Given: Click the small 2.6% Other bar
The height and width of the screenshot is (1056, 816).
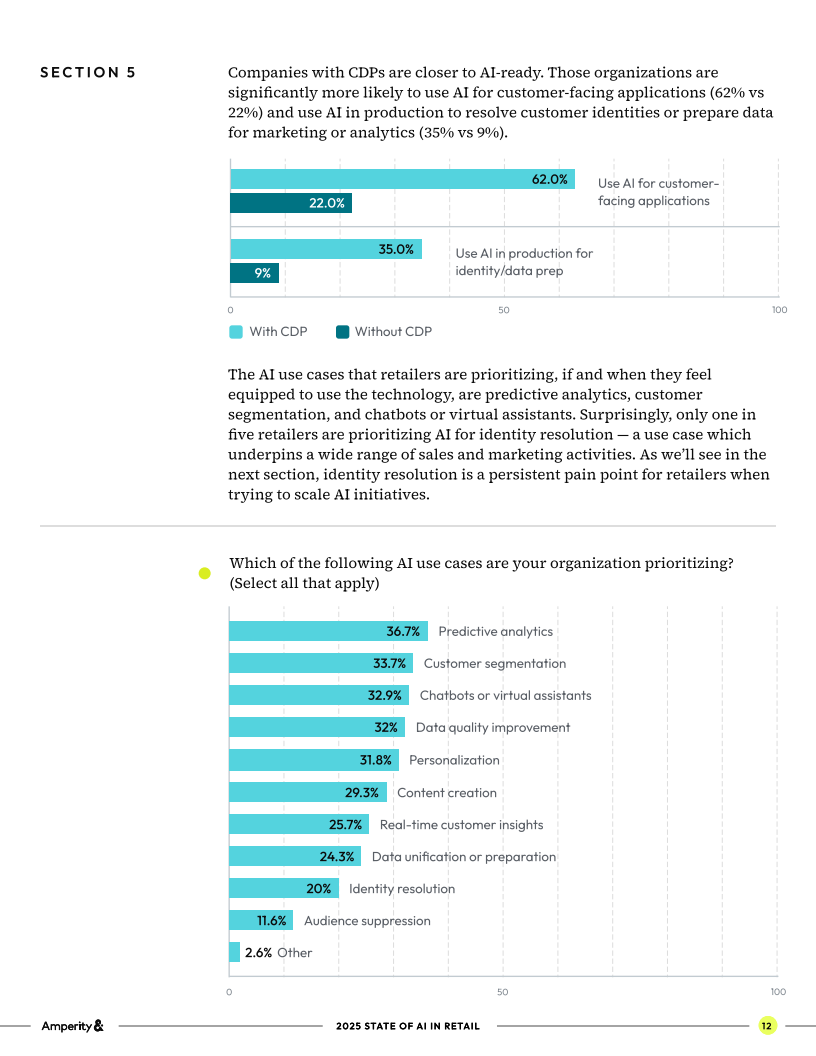Looking at the screenshot, I should 234,952.
